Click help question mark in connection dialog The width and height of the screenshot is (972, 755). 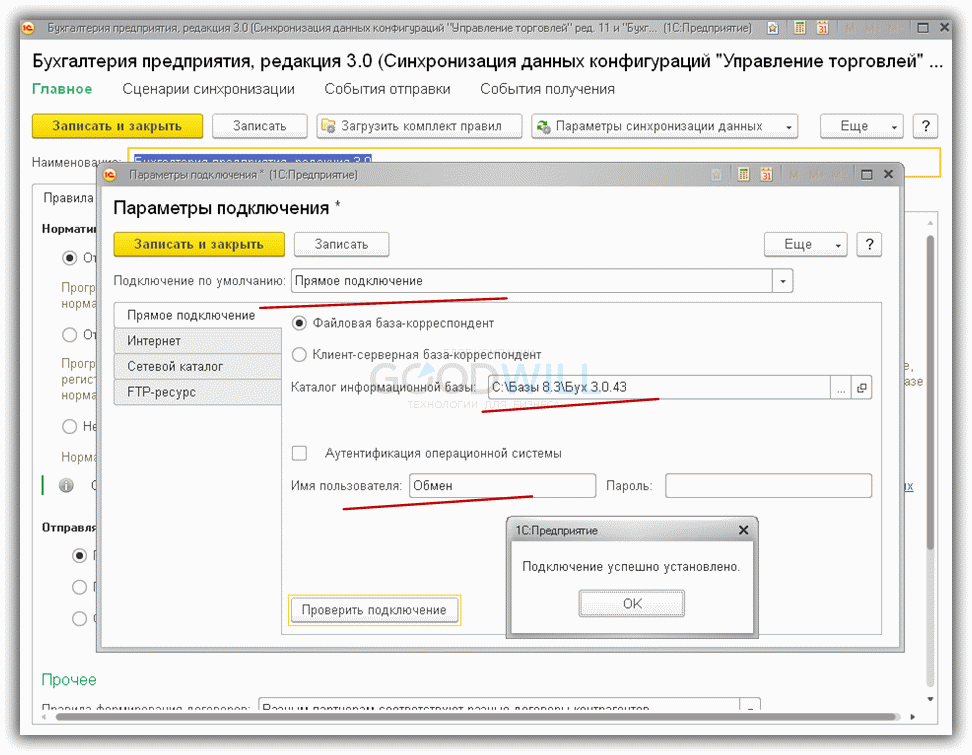(869, 244)
